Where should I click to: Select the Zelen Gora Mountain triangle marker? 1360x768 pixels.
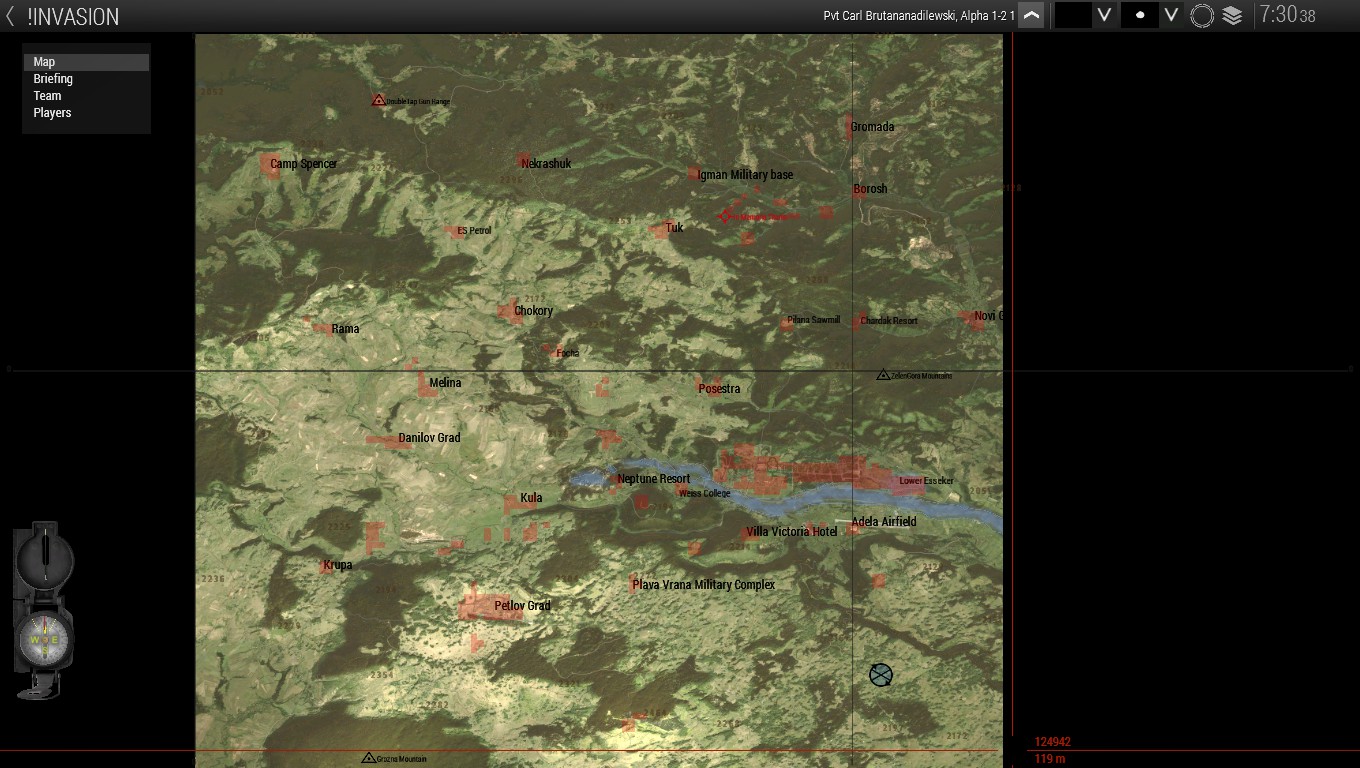(x=883, y=375)
